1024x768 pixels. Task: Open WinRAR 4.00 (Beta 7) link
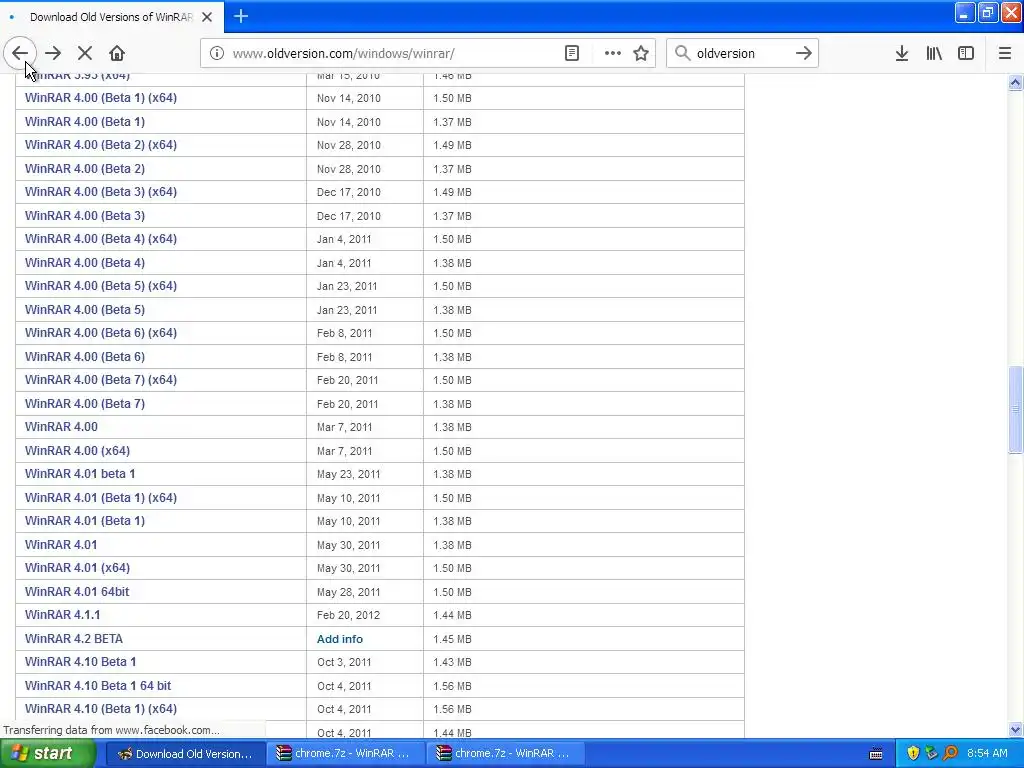(x=85, y=404)
